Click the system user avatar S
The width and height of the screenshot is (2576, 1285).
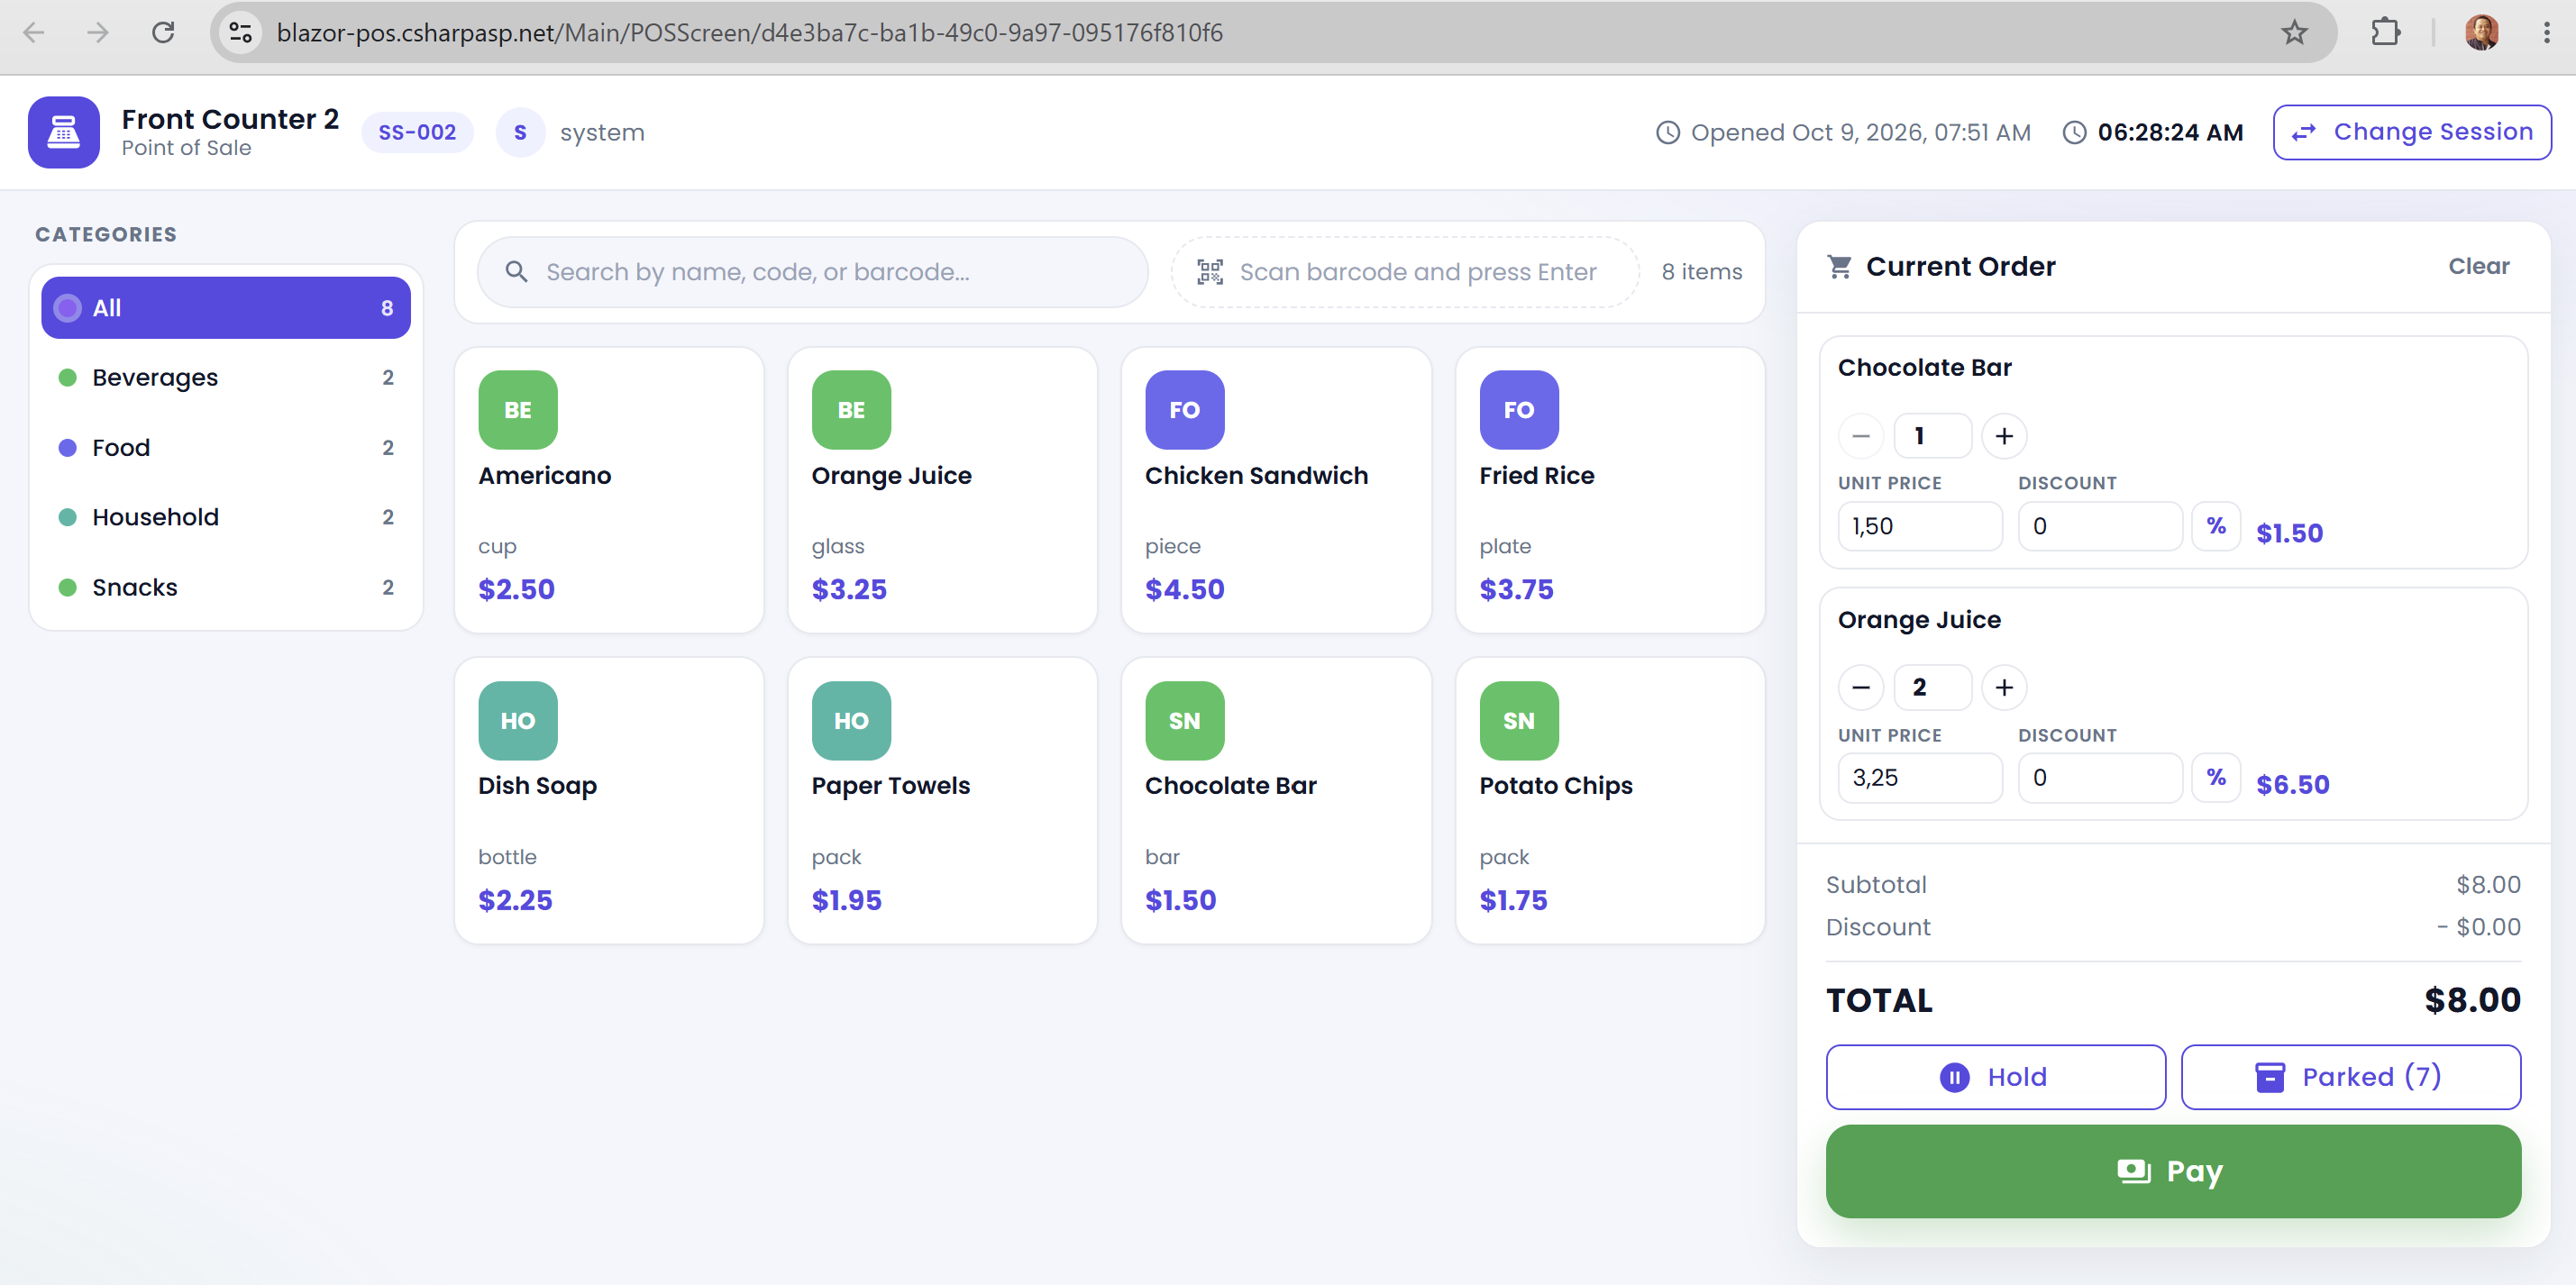(520, 132)
